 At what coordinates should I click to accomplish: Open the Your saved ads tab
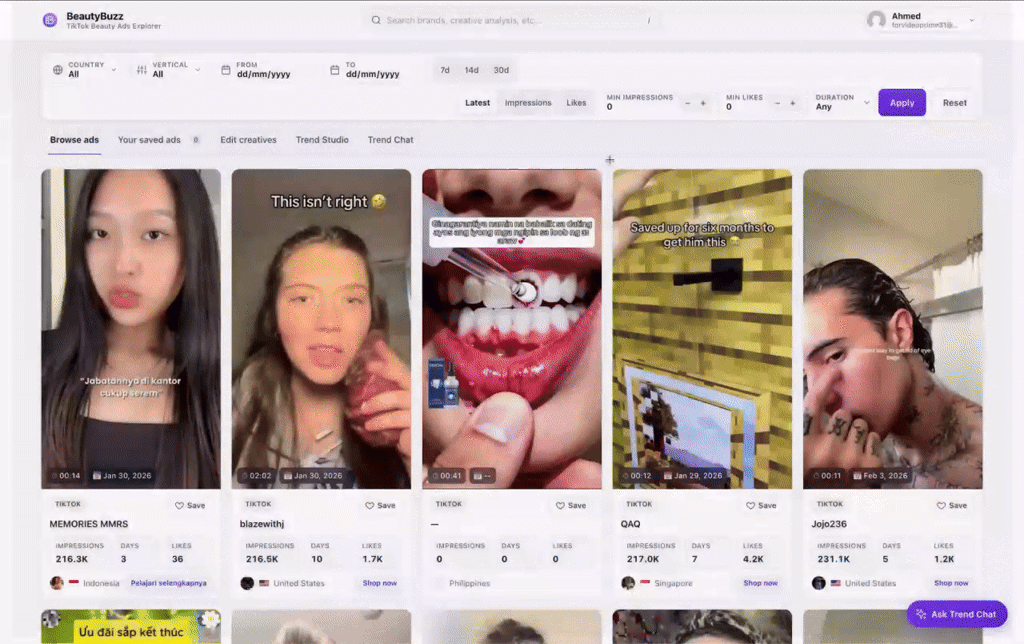158,140
